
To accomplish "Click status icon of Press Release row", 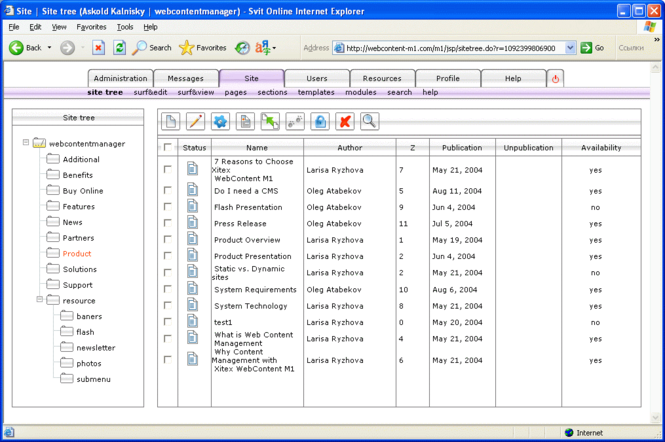I will (x=193, y=222).
